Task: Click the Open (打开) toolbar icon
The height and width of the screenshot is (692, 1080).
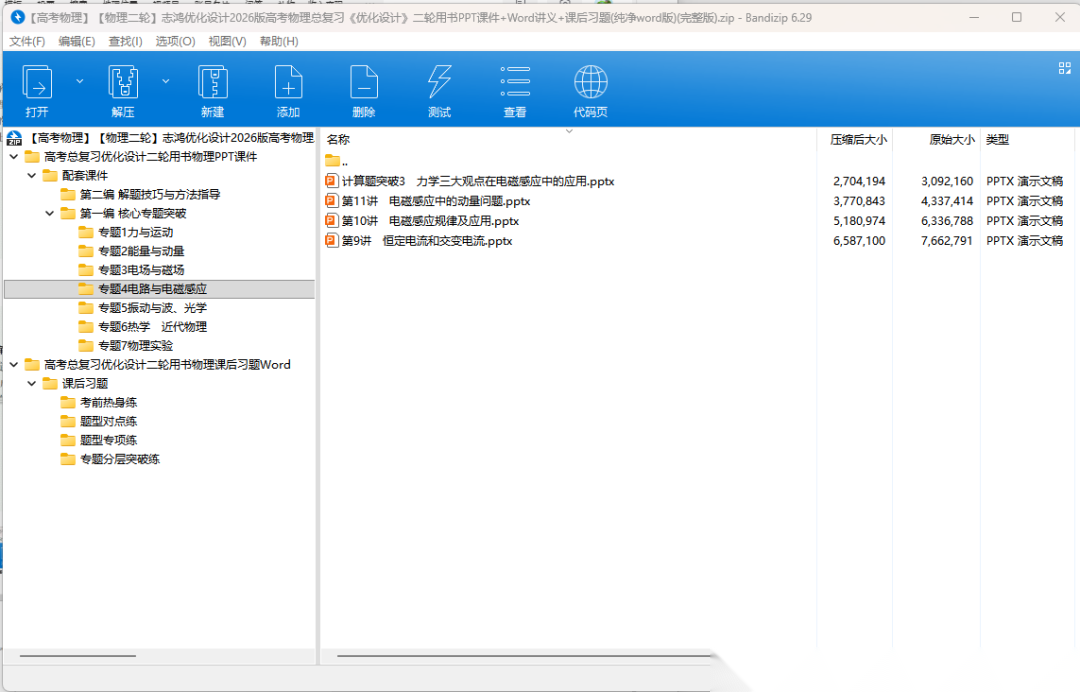Action: point(37,83)
